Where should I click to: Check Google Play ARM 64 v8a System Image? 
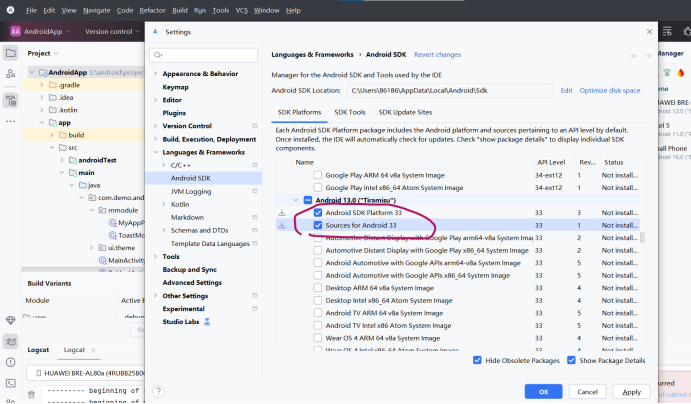tap(318, 175)
